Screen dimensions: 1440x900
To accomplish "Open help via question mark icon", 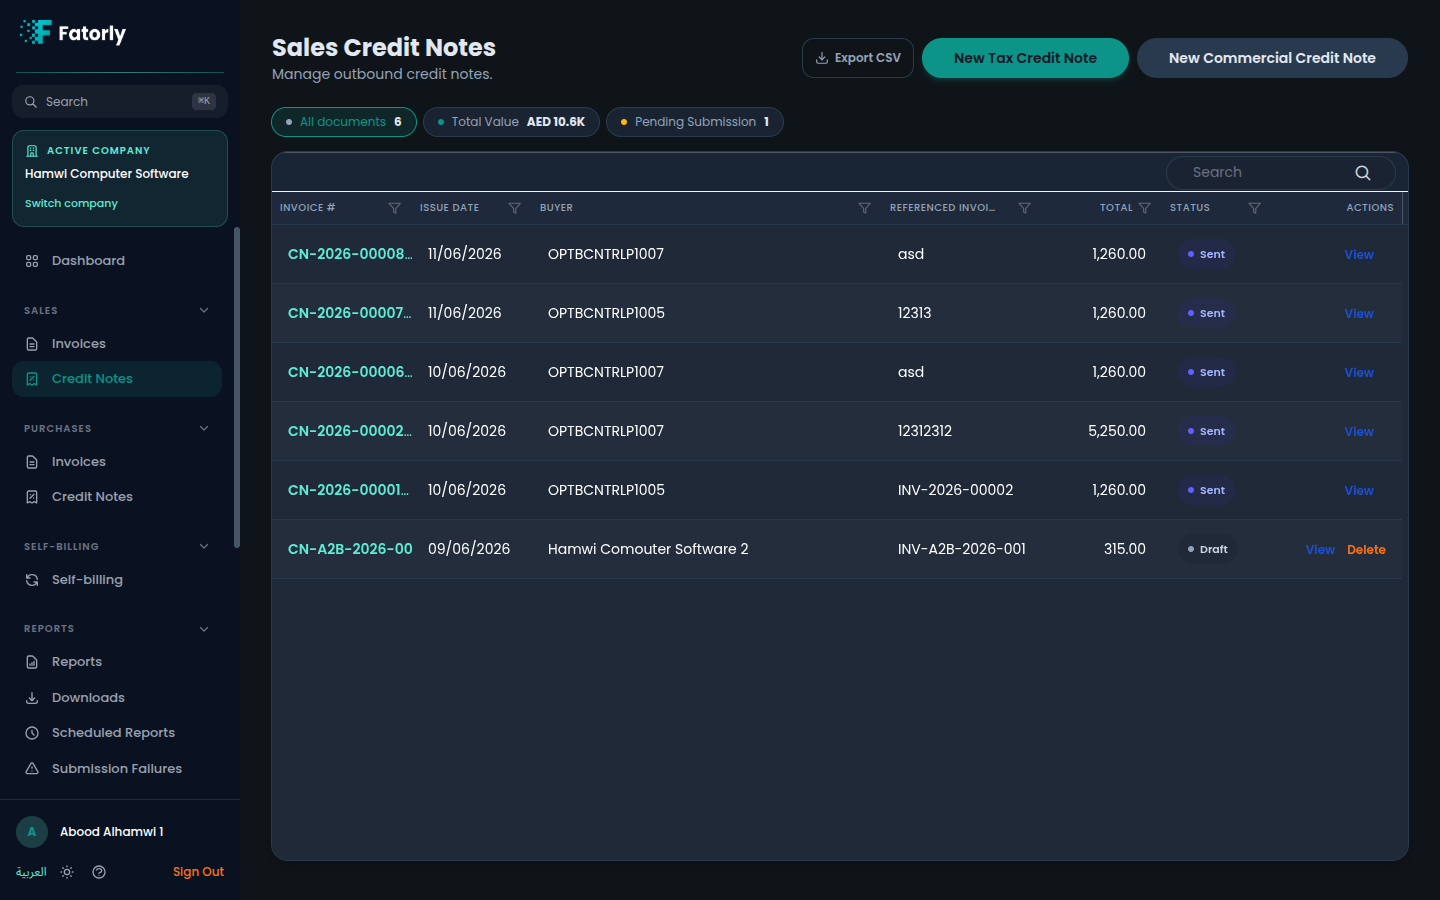I will tap(99, 872).
